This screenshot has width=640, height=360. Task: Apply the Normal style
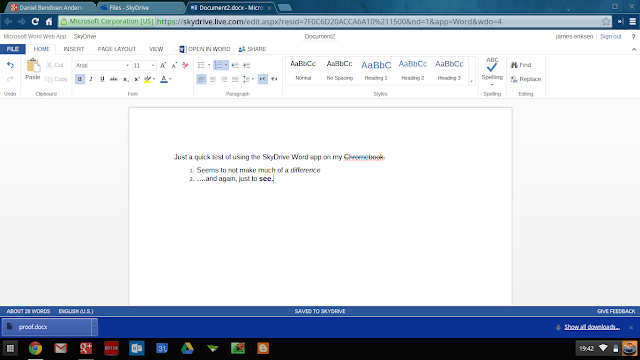[303, 70]
